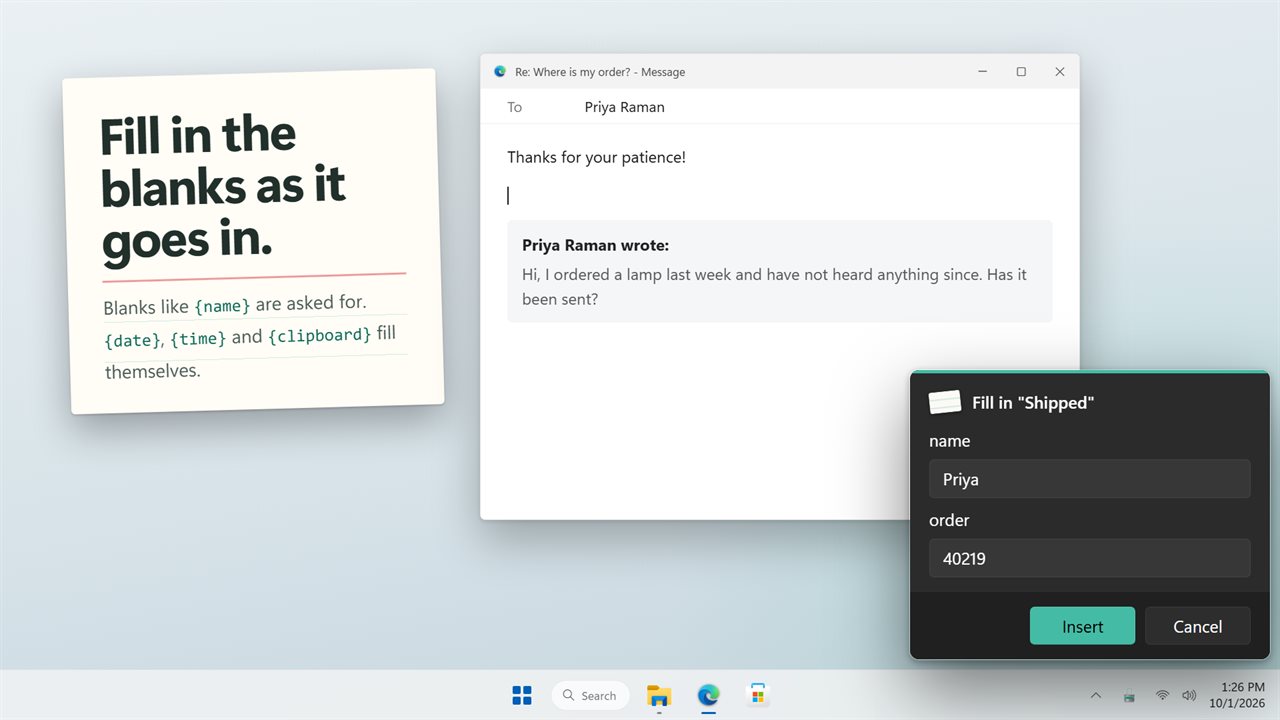Focus the name field containing Priya
Image resolution: width=1280 pixels, height=720 pixels.
1089,479
